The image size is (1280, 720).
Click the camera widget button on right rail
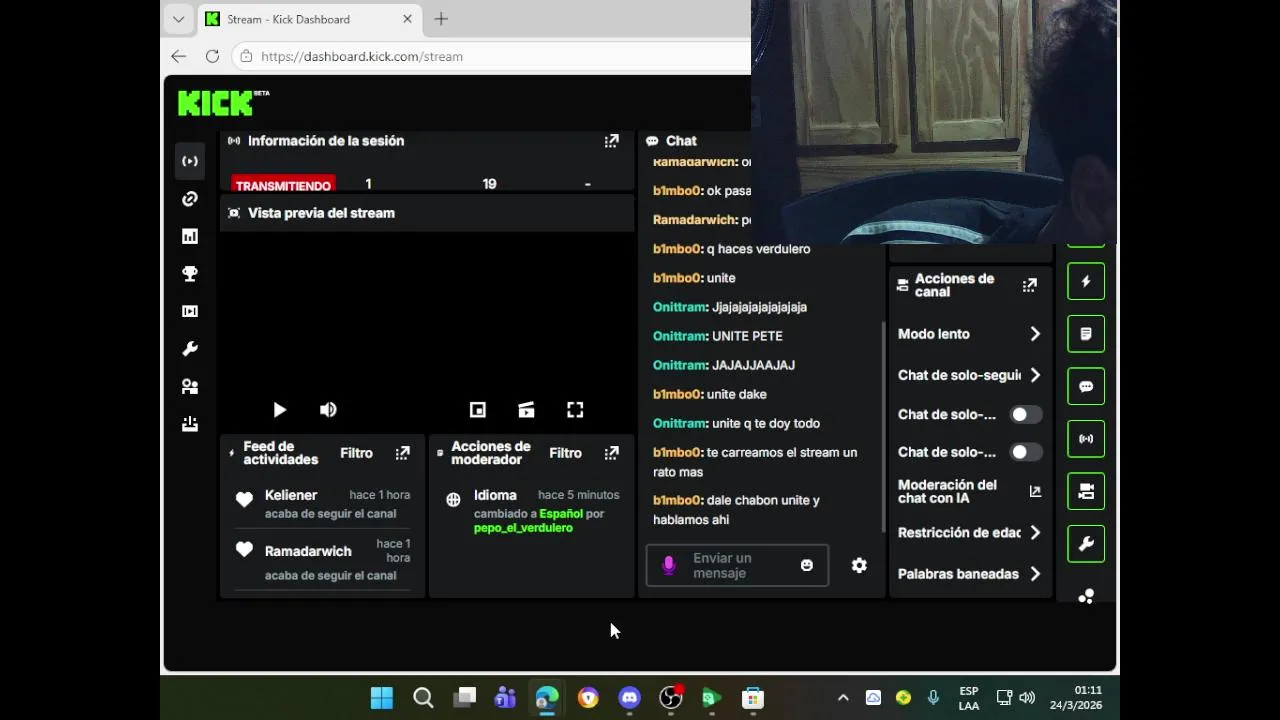click(1086, 491)
